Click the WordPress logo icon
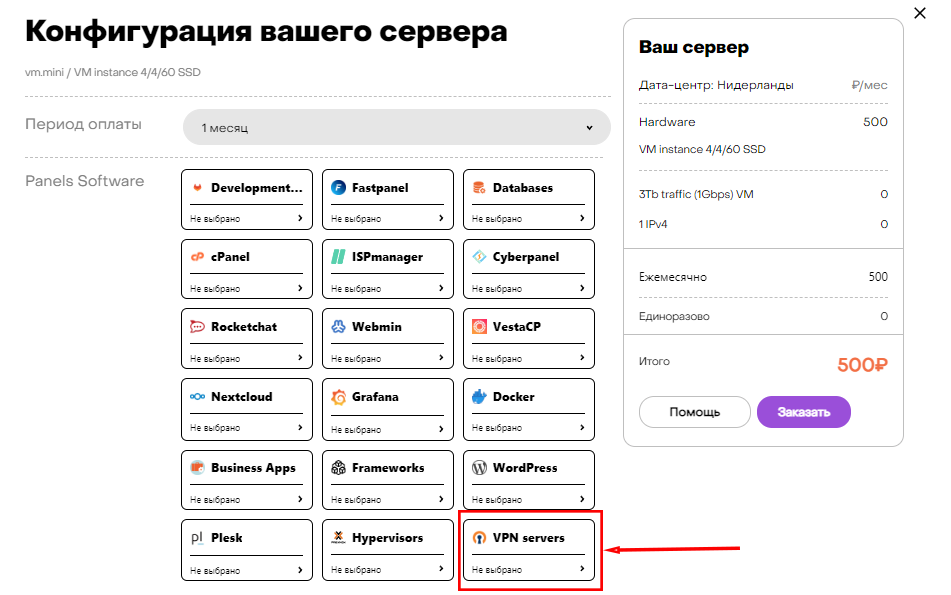Screen dimensions: 951x595 pos(479,468)
